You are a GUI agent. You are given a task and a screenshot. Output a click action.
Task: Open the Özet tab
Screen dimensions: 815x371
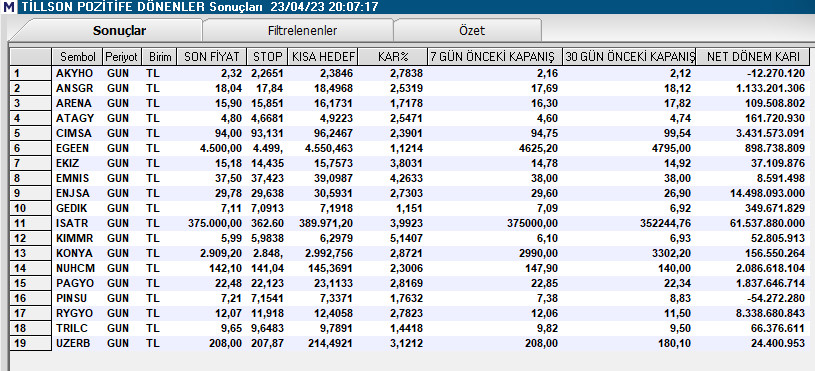tap(471, 31)
